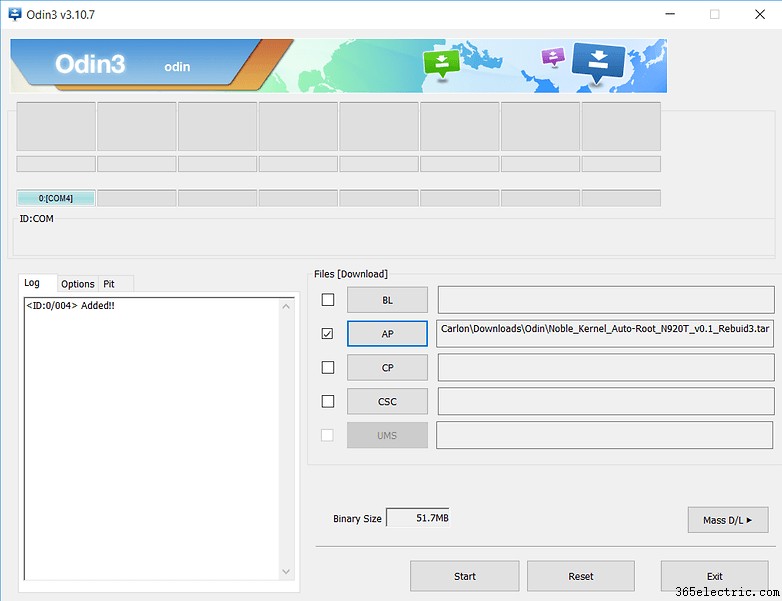Viewport: 782px width, 601px height.
Task: Click the 'Binary Size' label
Action: (x=357, y=519)
